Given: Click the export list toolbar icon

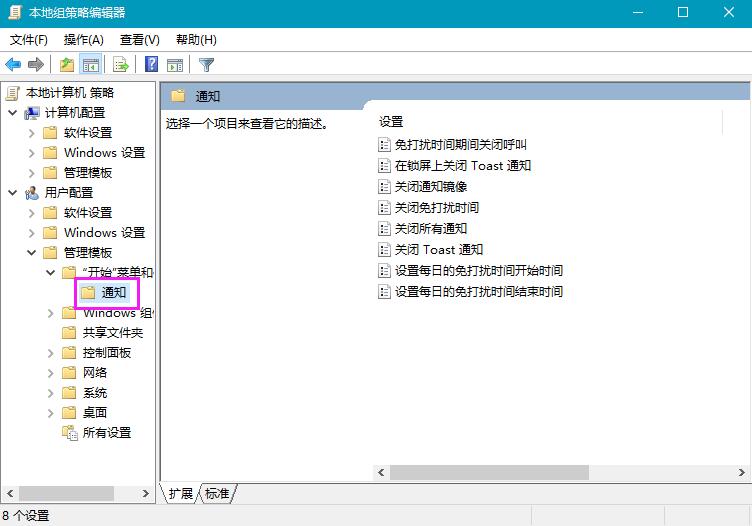Looking at the screenshot, I should (x=121, y=64).
